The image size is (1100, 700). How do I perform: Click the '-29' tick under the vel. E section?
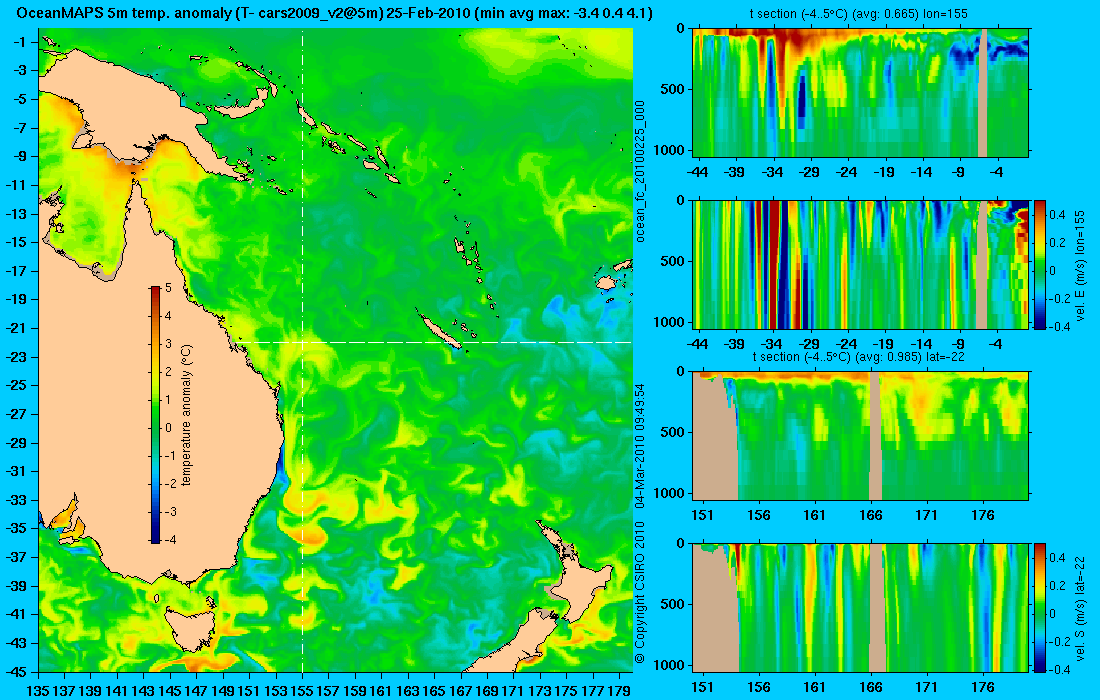pos(809,344)
